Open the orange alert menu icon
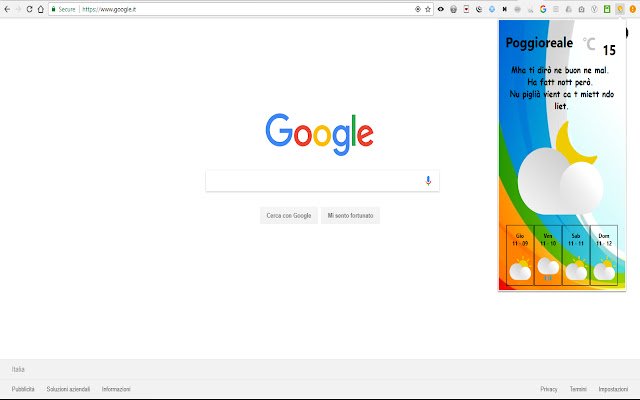Viewport: 640px width, 400px height. tap(633, 9)
